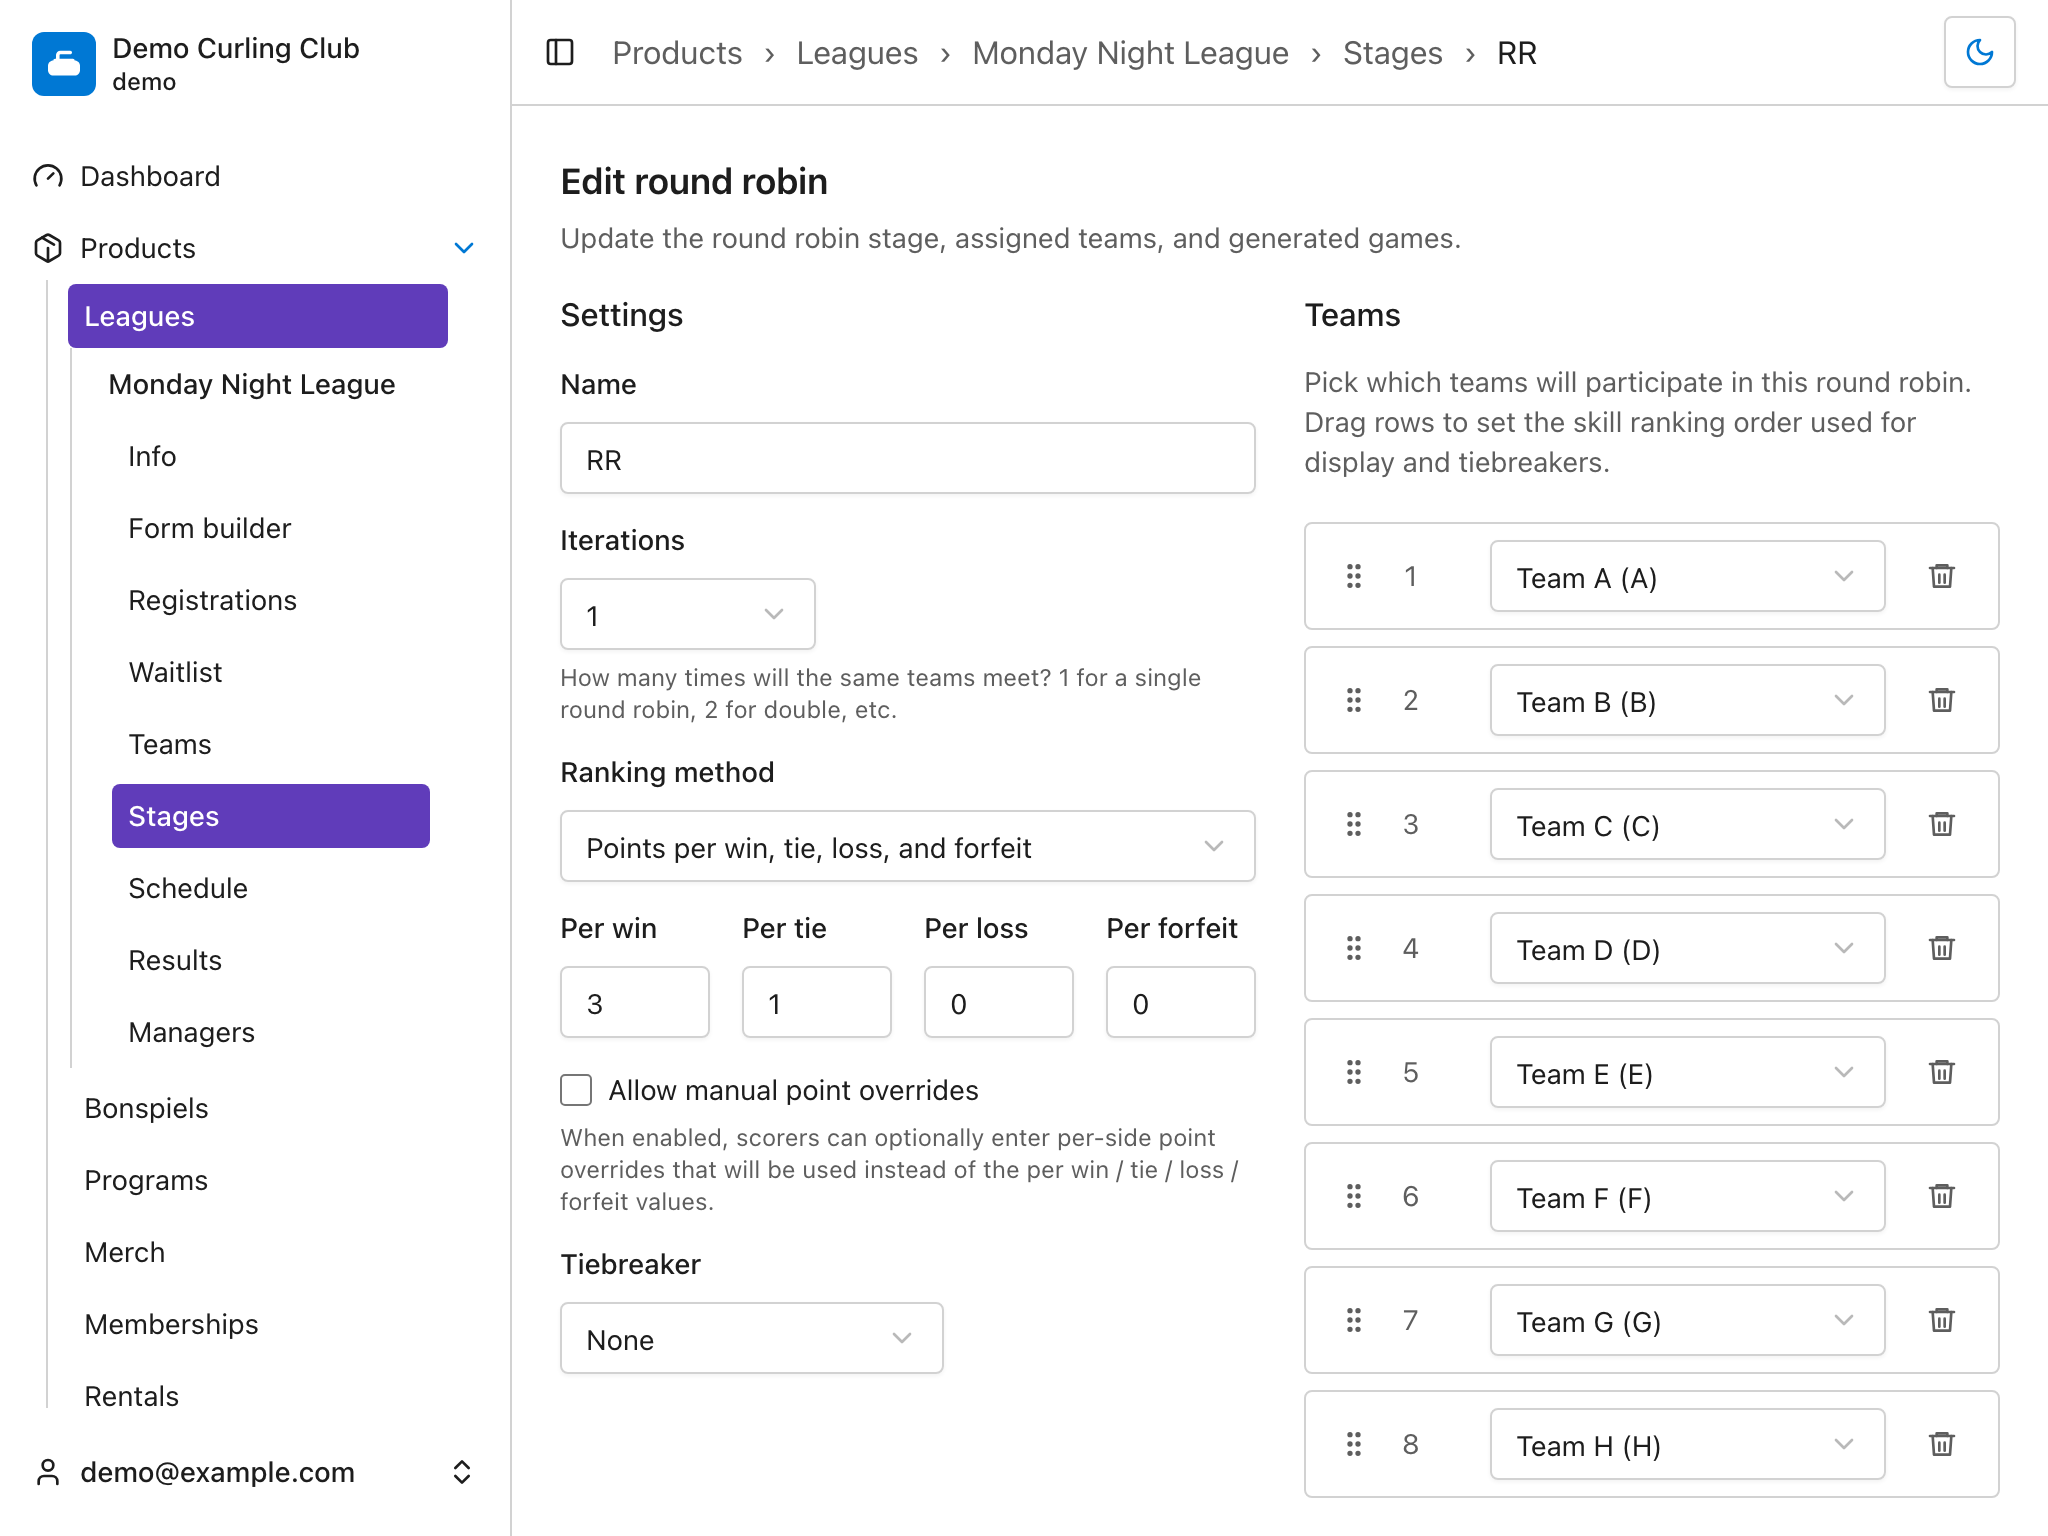Collapse the Products section chevron

coord(464,248)
